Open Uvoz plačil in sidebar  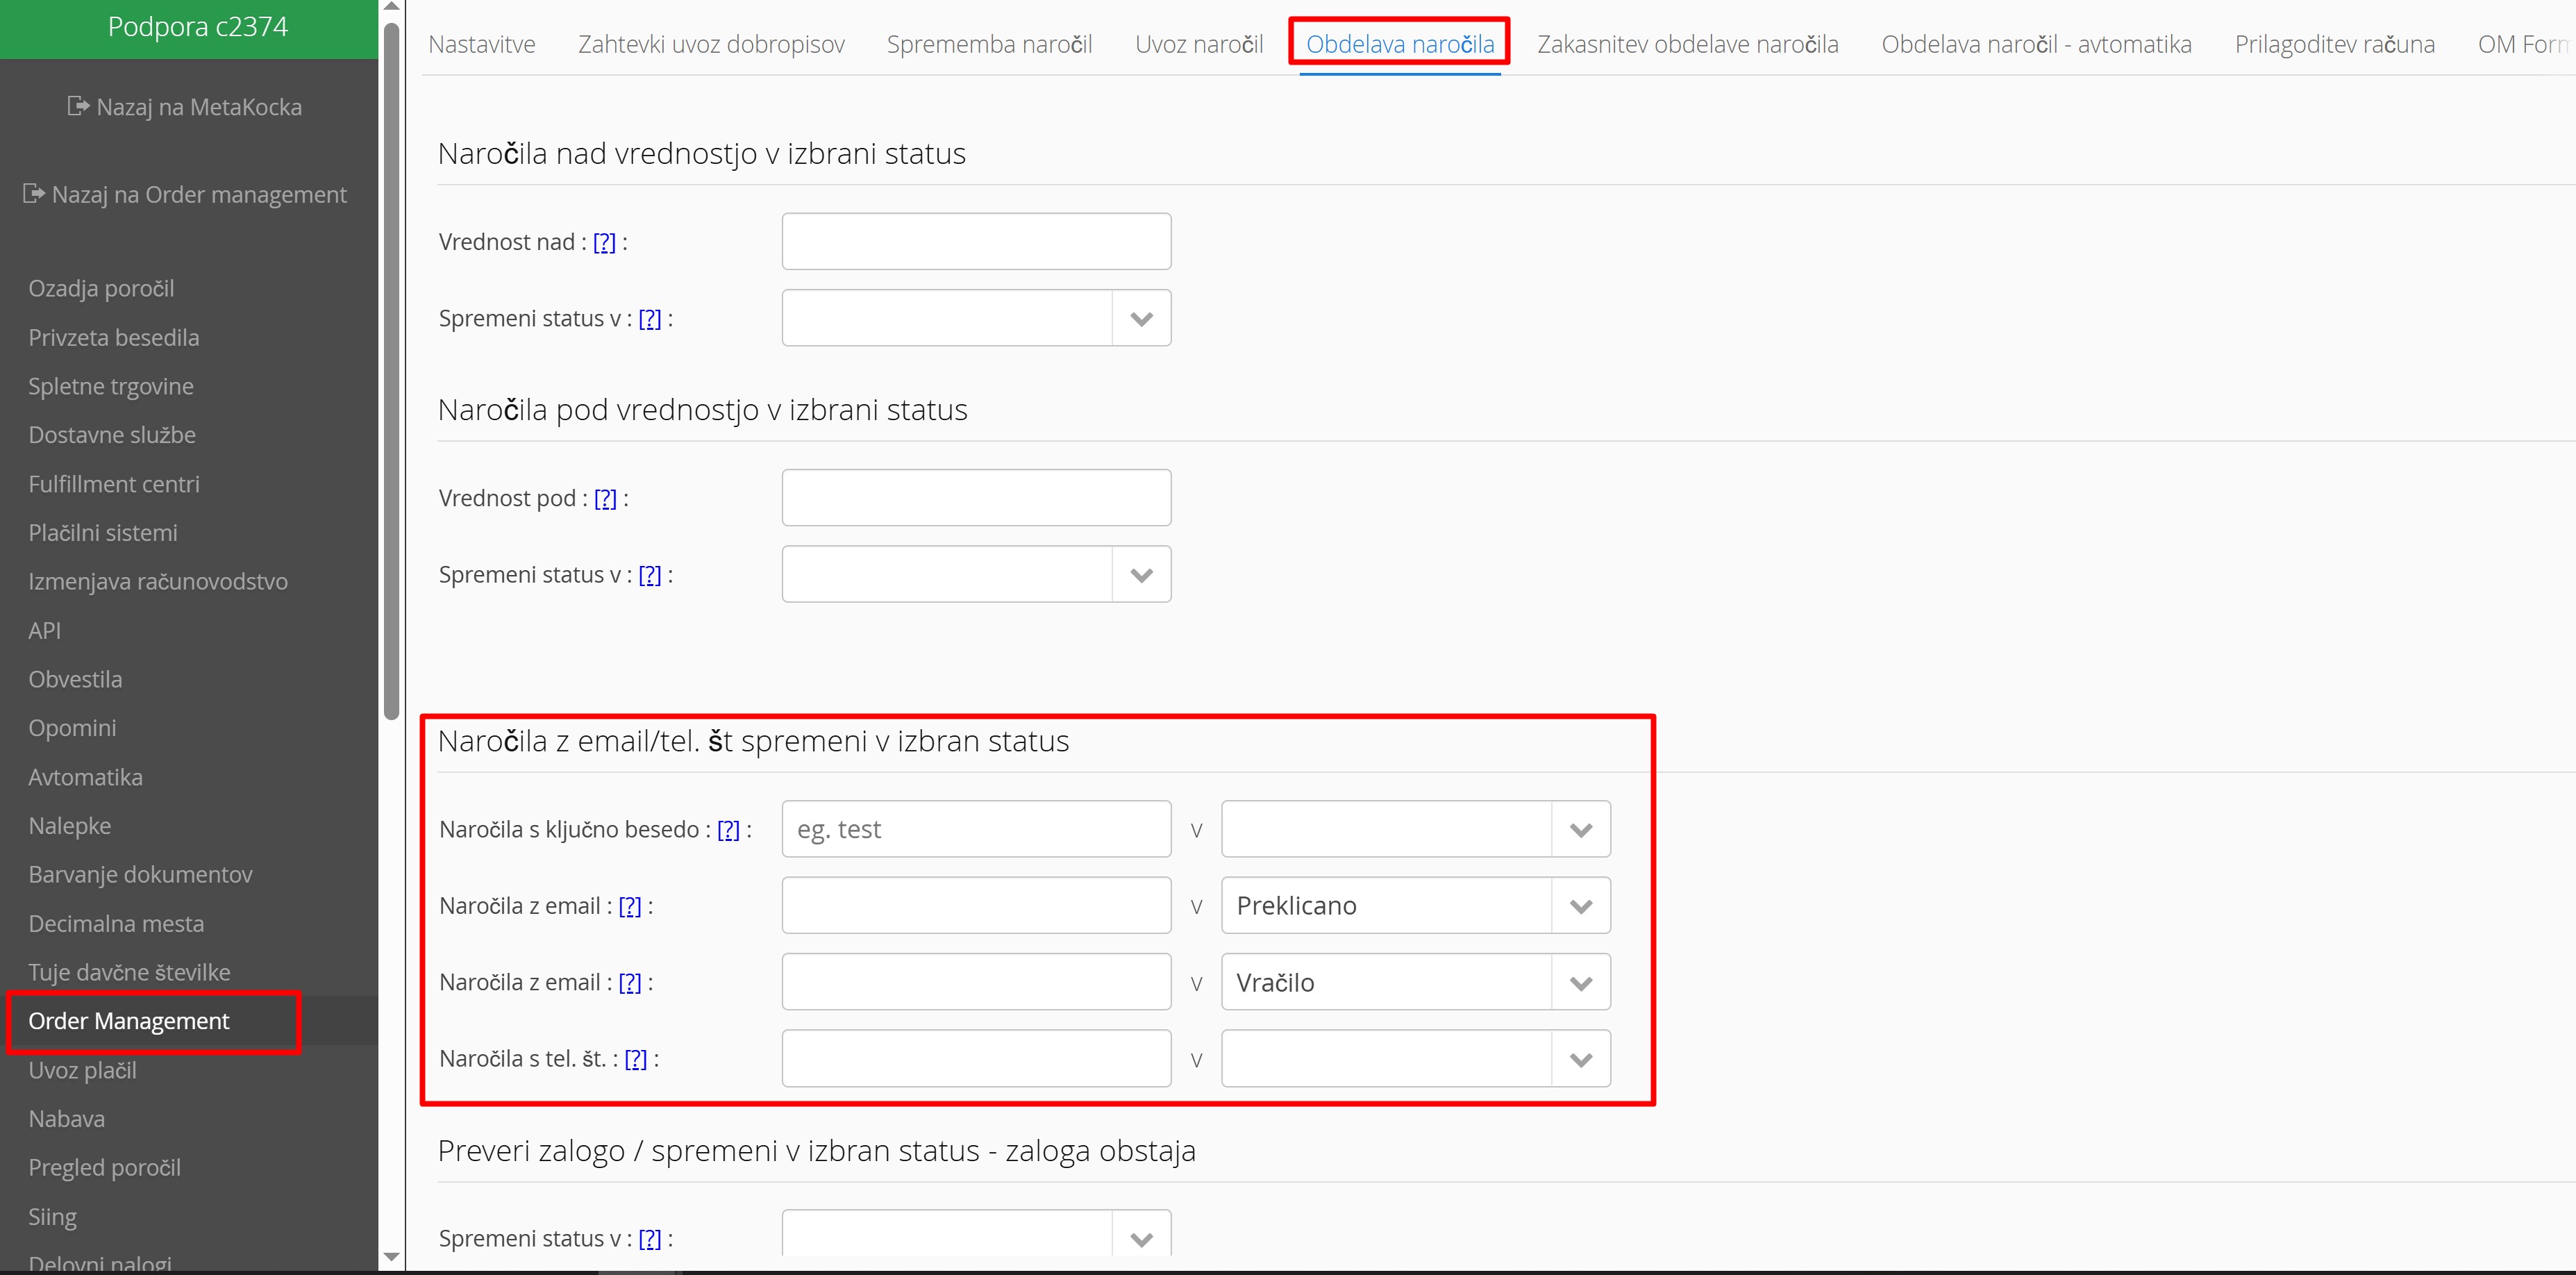82,1070
